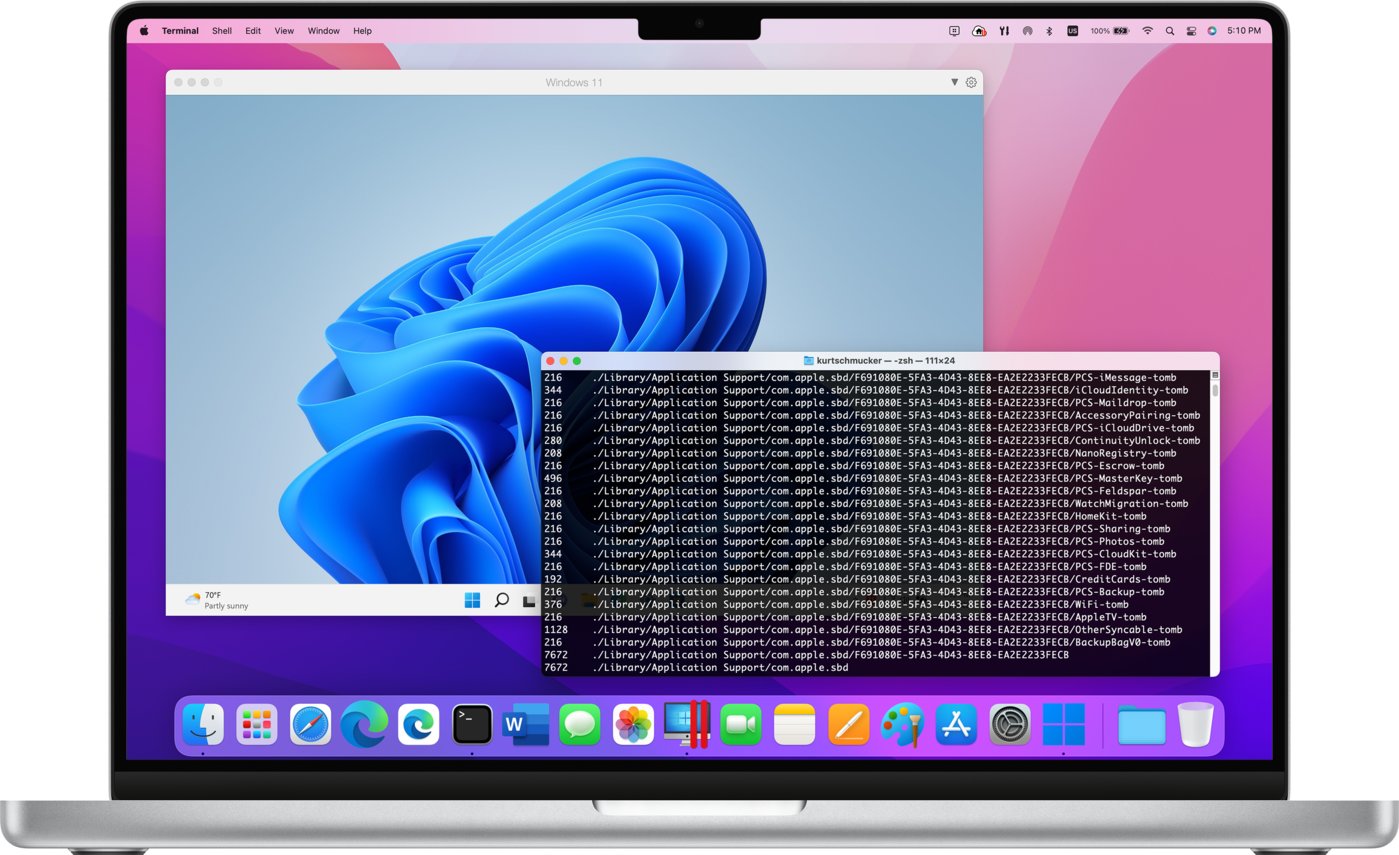
Task: Click the ContinuityUnlock-tomb output line
Action: pos(872,441)
